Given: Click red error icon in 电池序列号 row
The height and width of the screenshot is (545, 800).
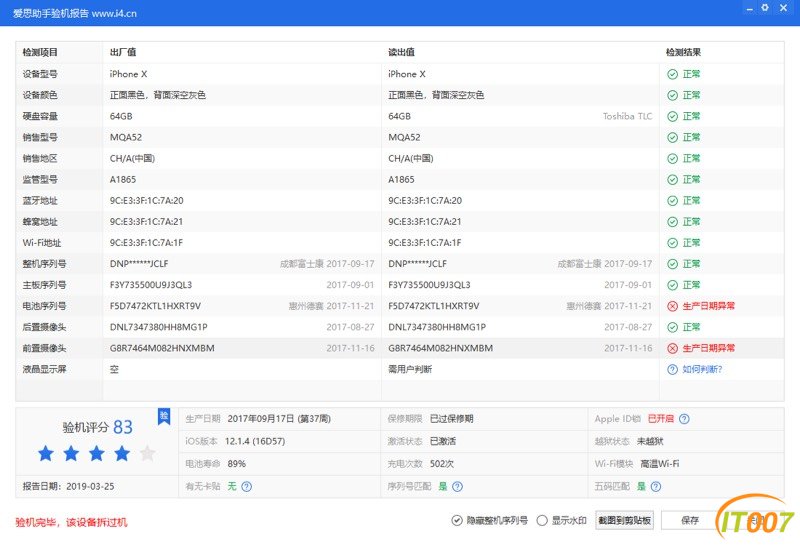Looking at the screenshot, I should (672, 306).
